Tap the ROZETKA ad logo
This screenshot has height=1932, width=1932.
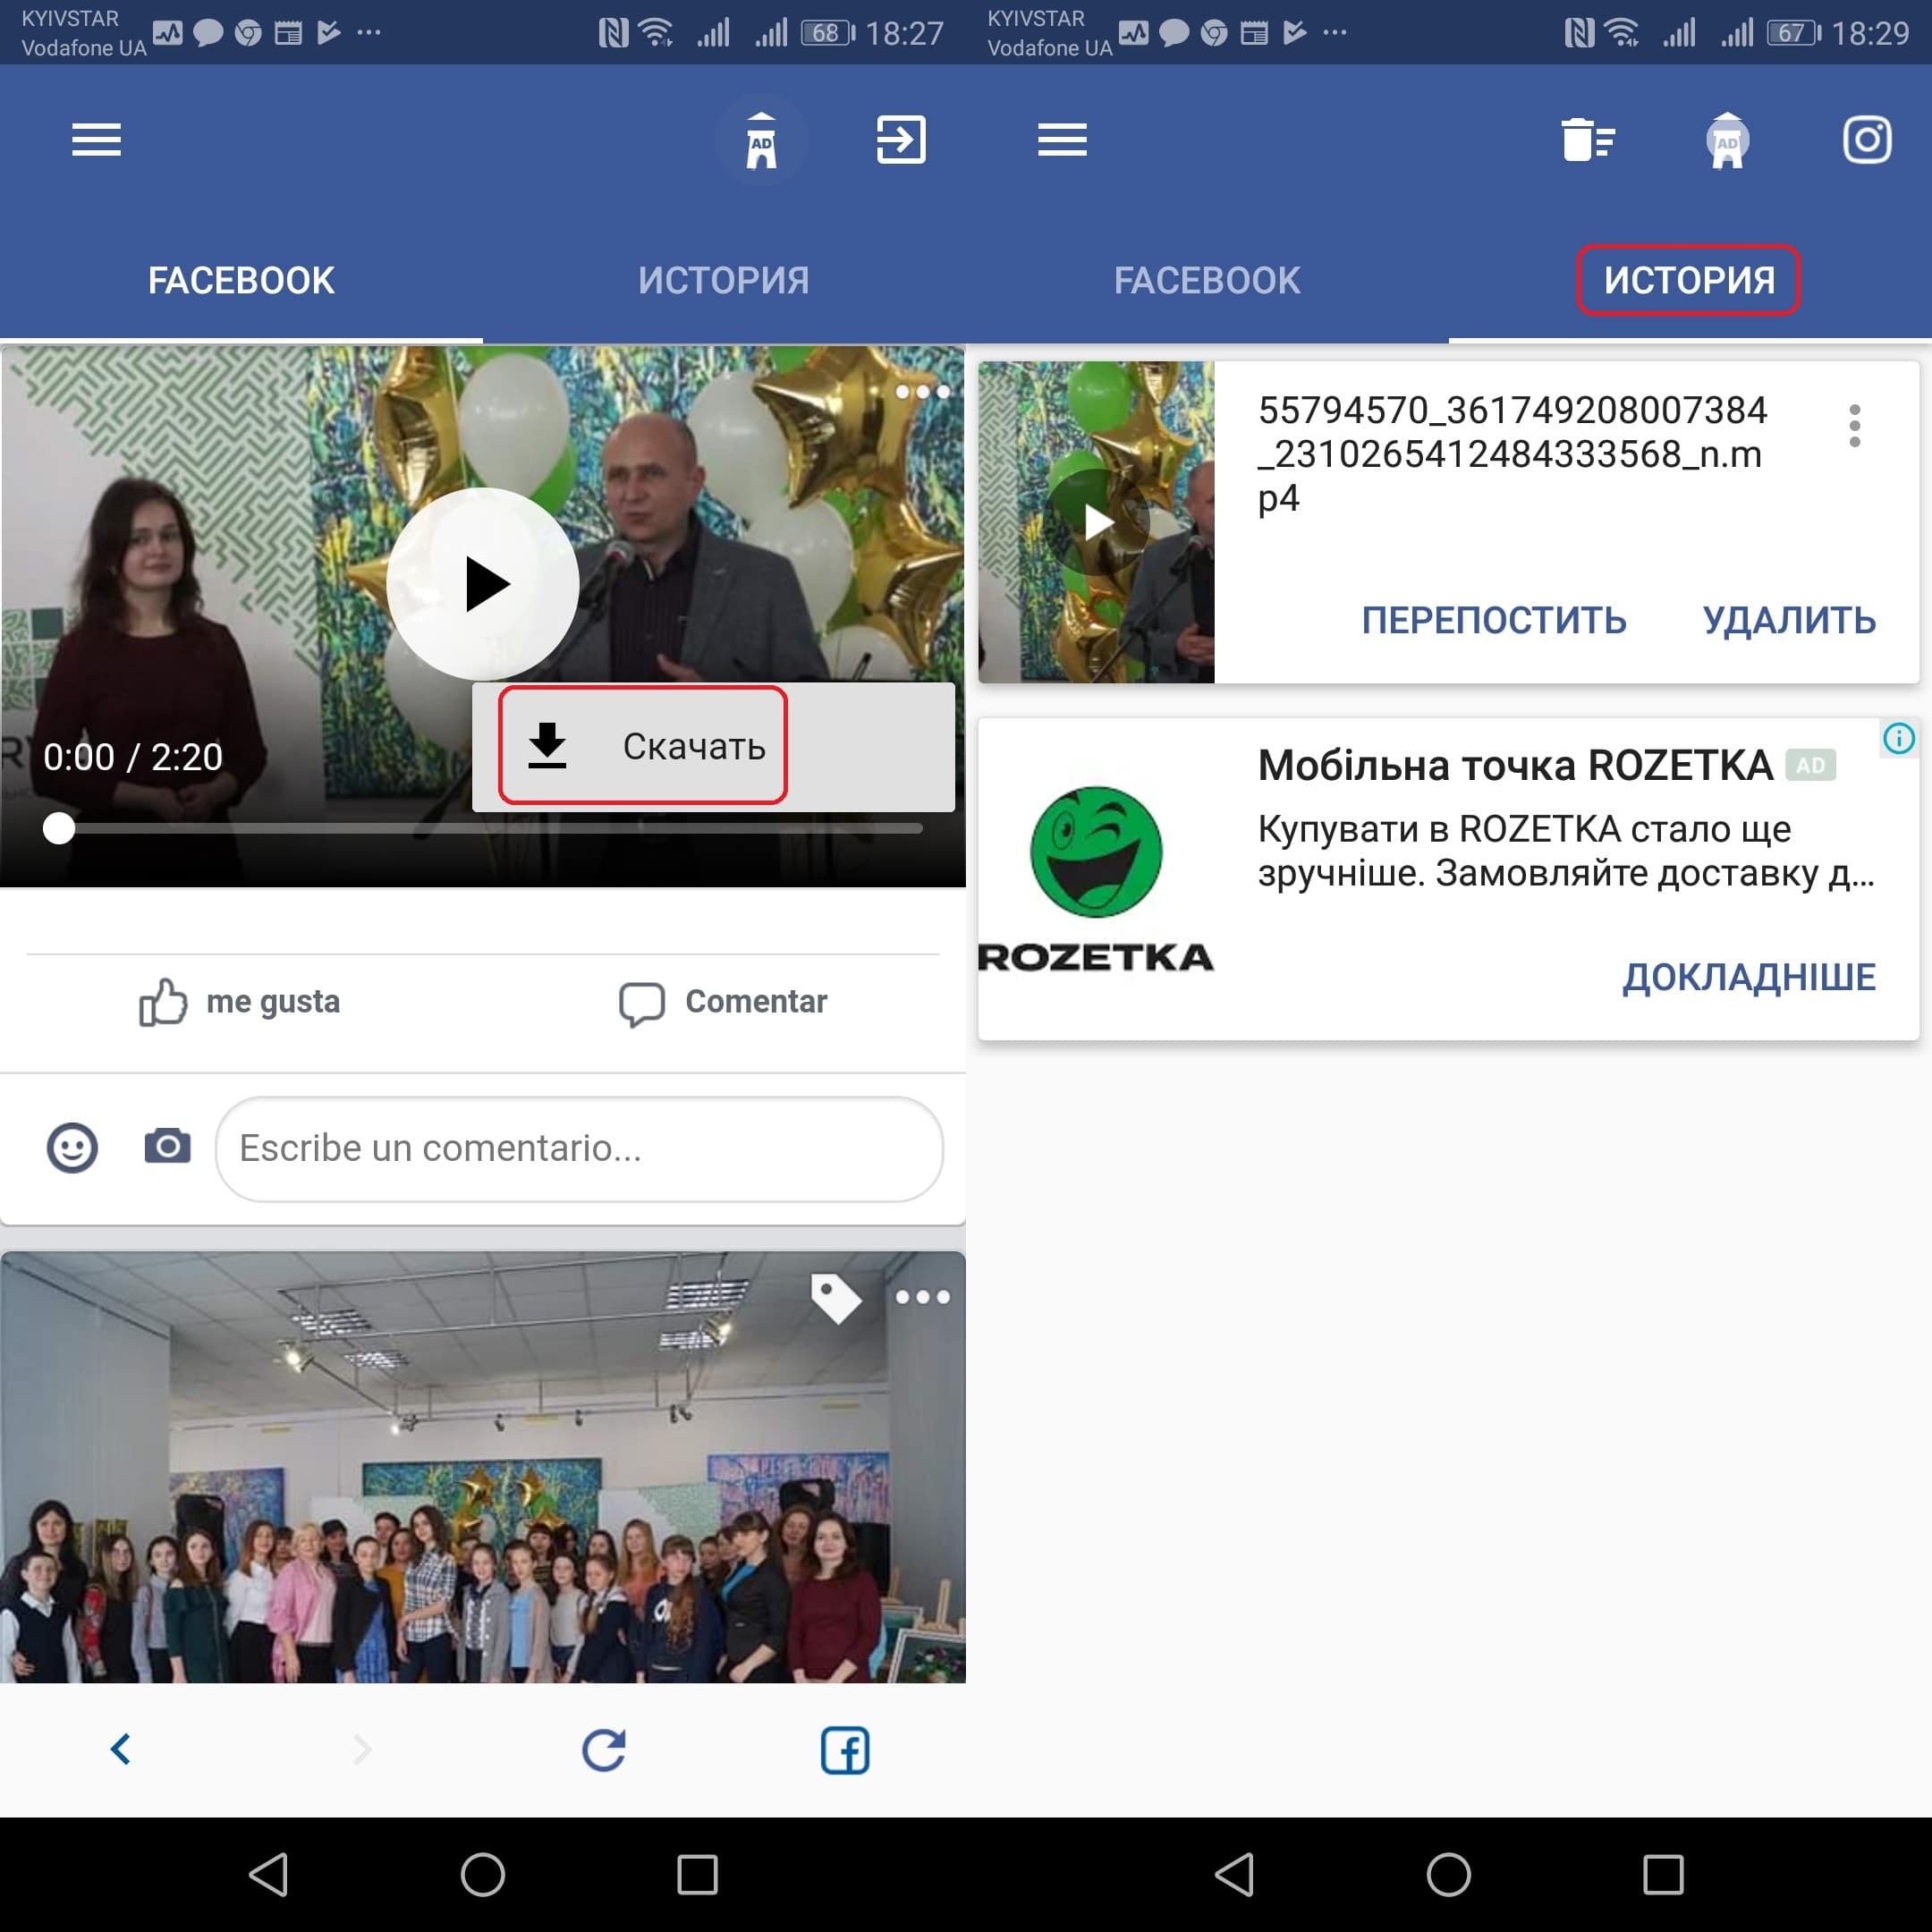(1096, 878)
